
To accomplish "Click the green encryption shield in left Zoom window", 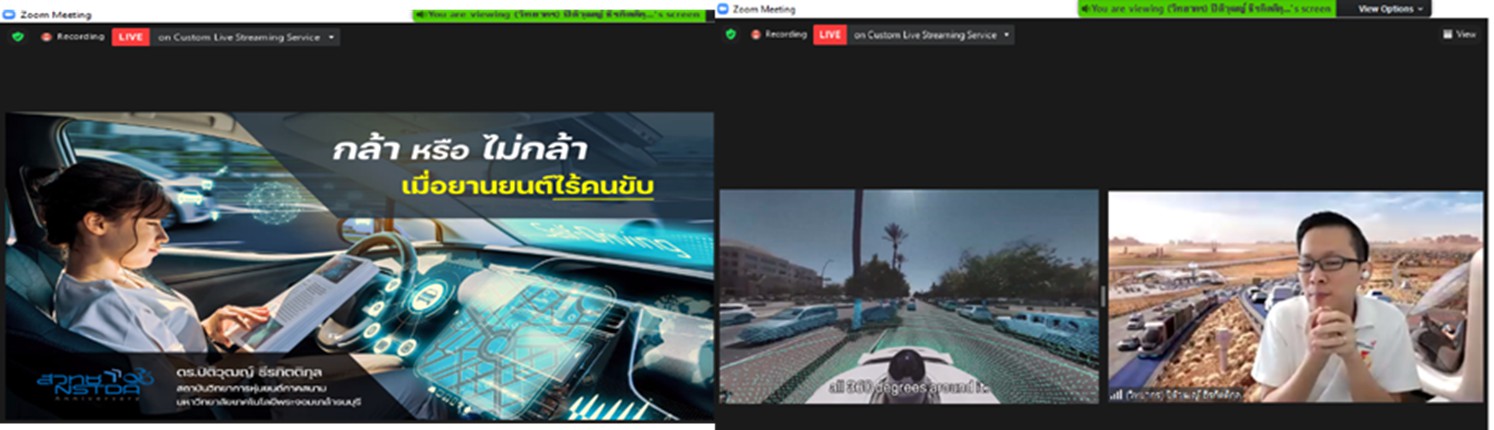I will tap(17, 37).
